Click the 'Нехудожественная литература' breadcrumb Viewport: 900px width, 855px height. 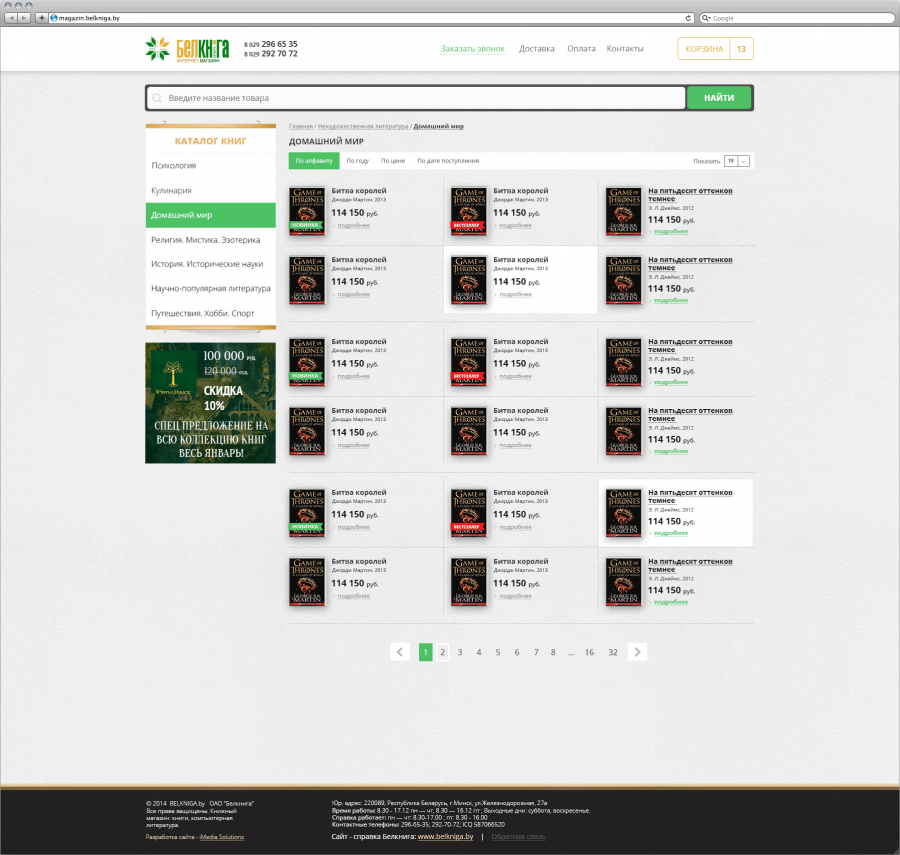click(x=363, y=126)
